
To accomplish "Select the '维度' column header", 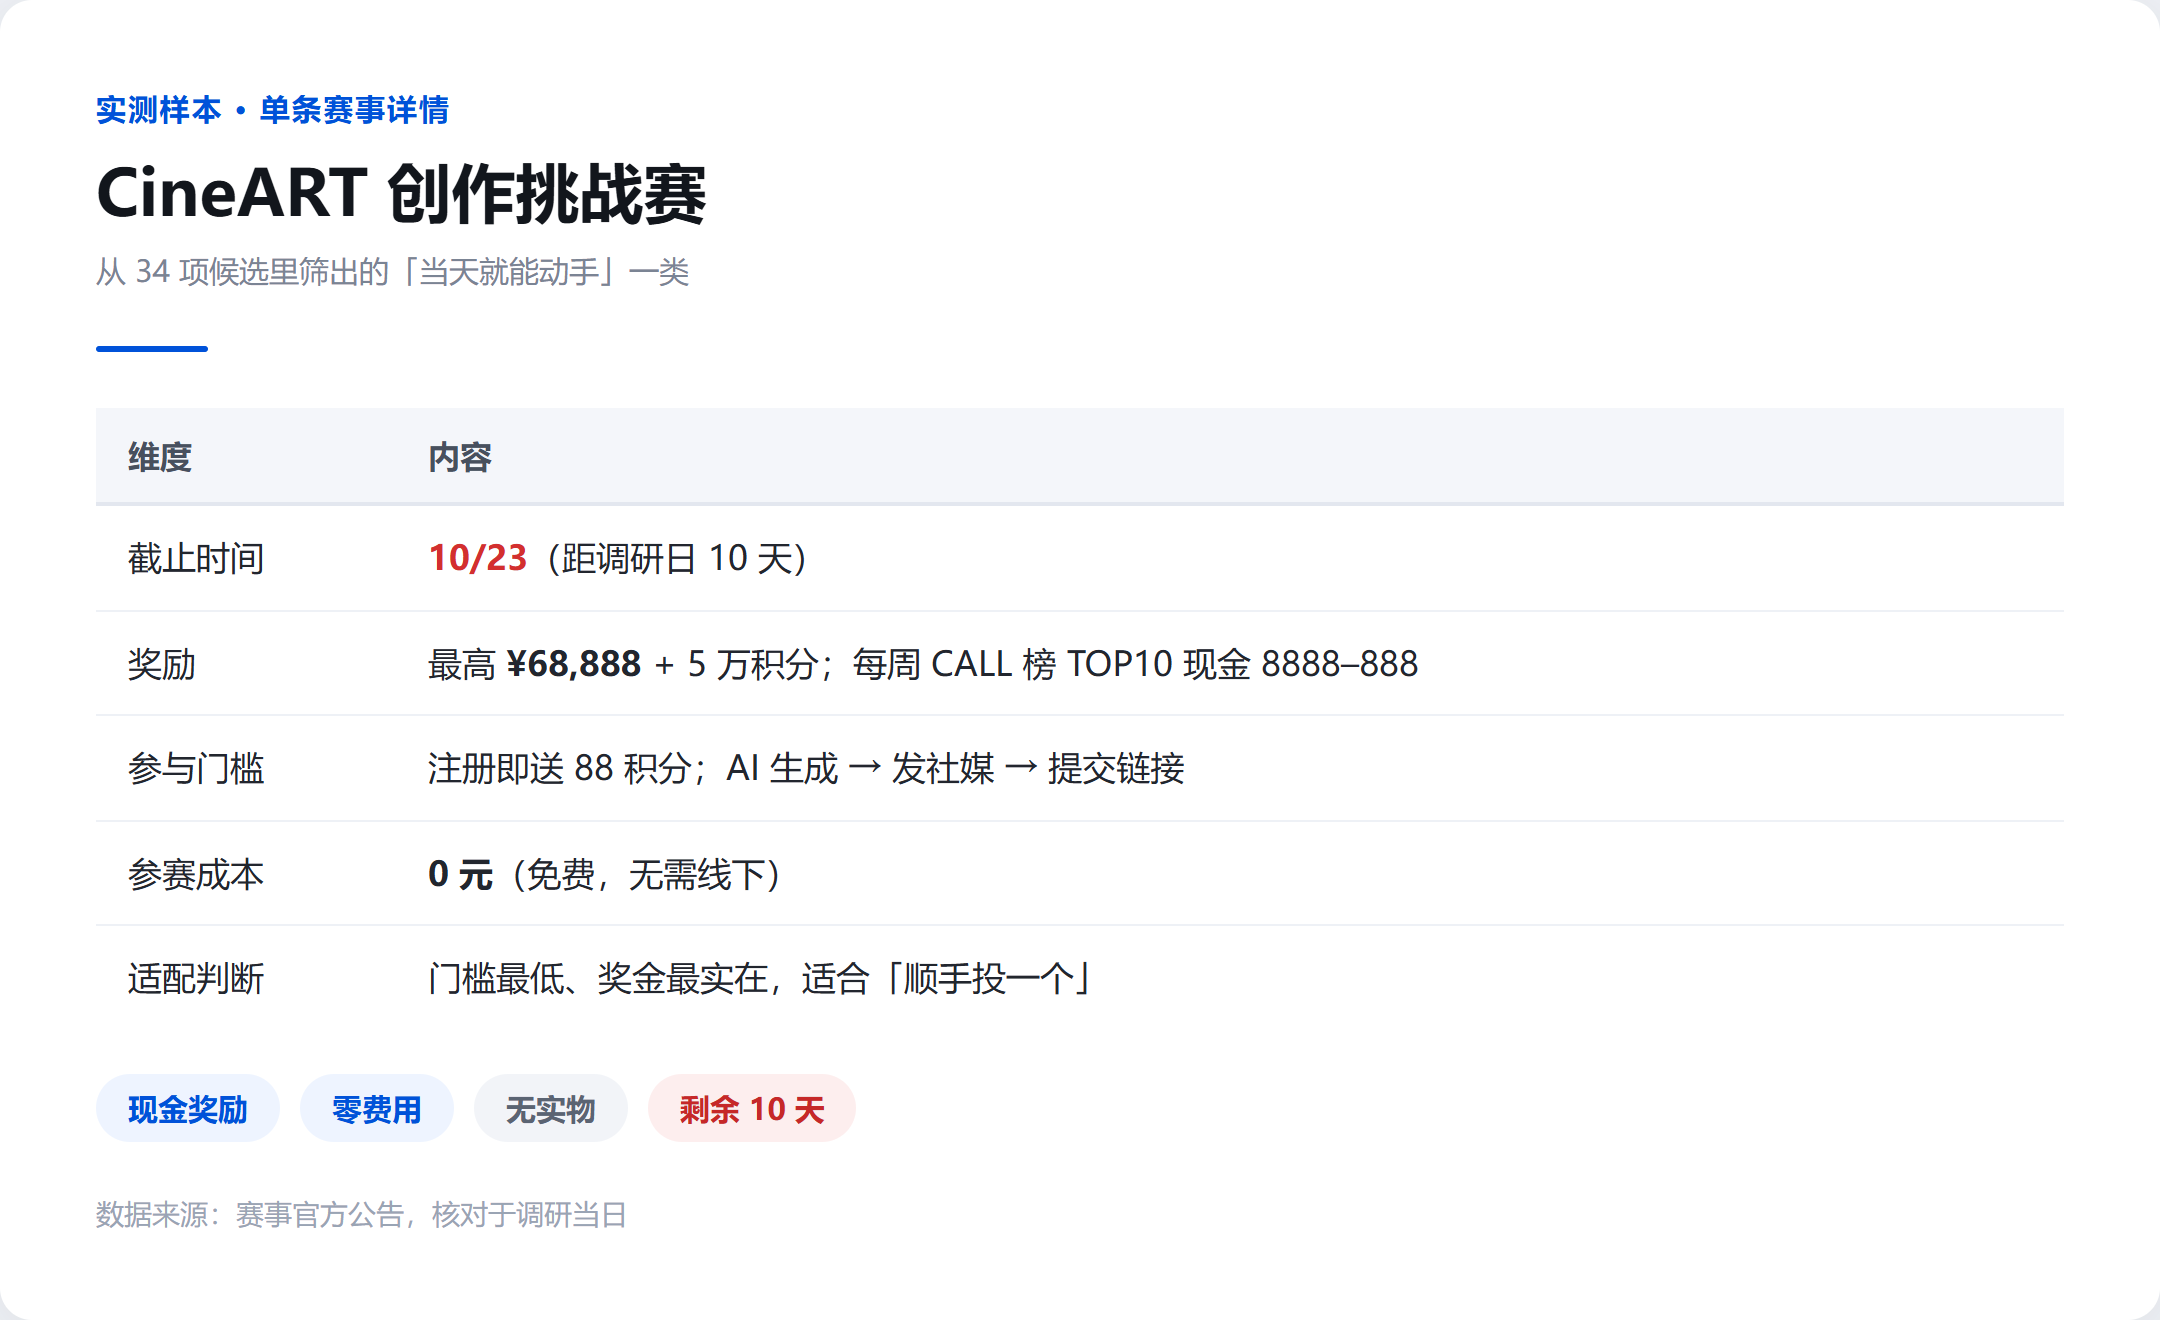I will coord(160,457).
